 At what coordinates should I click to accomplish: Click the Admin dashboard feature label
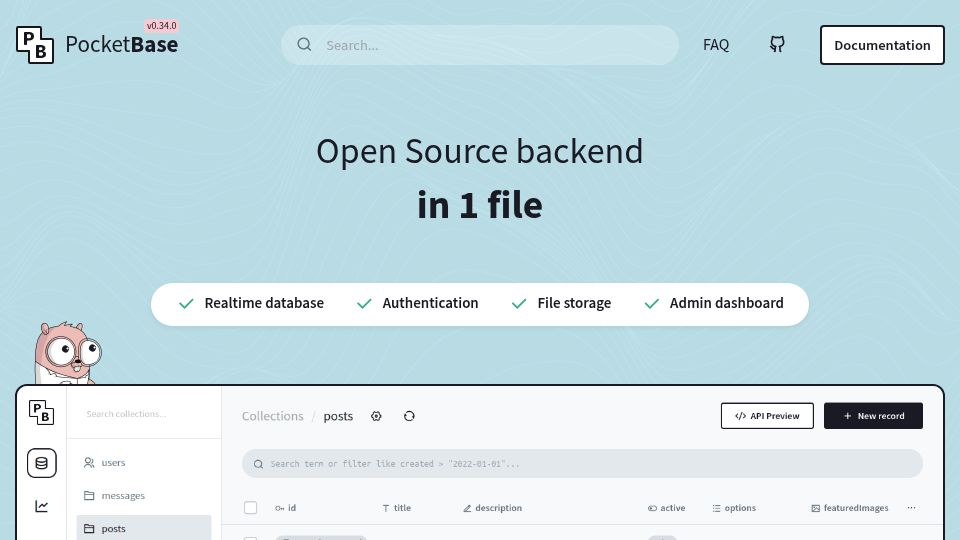point(727,303)
